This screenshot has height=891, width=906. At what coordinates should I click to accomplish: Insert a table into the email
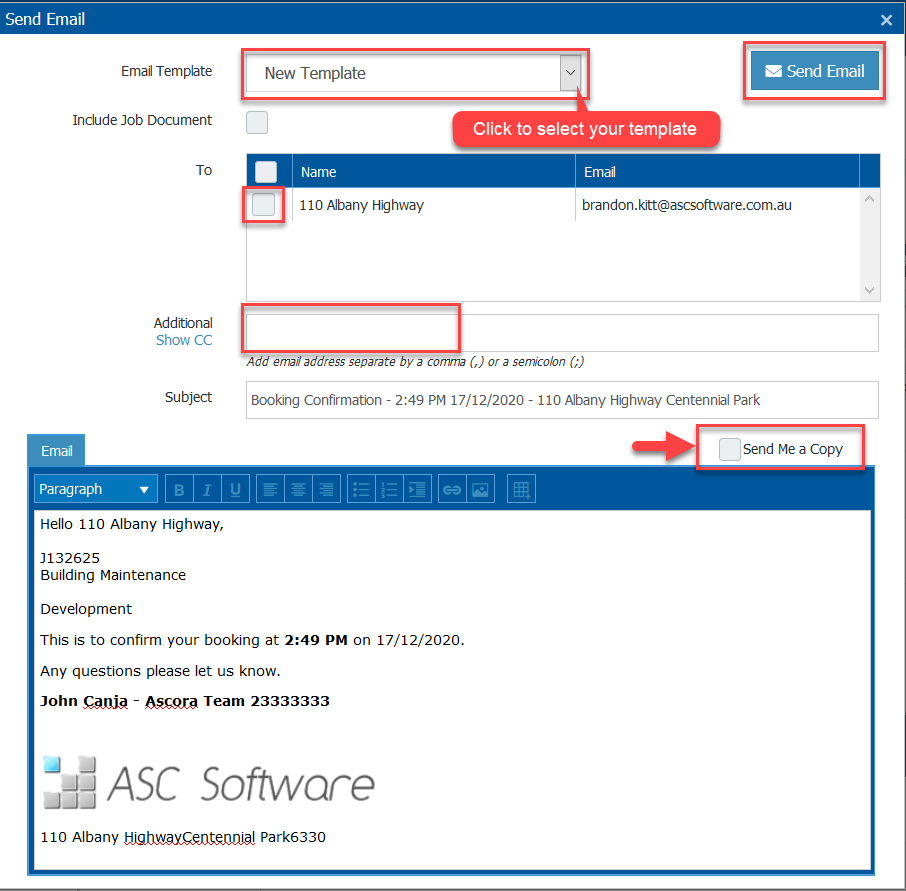click(x=521, y=490)
